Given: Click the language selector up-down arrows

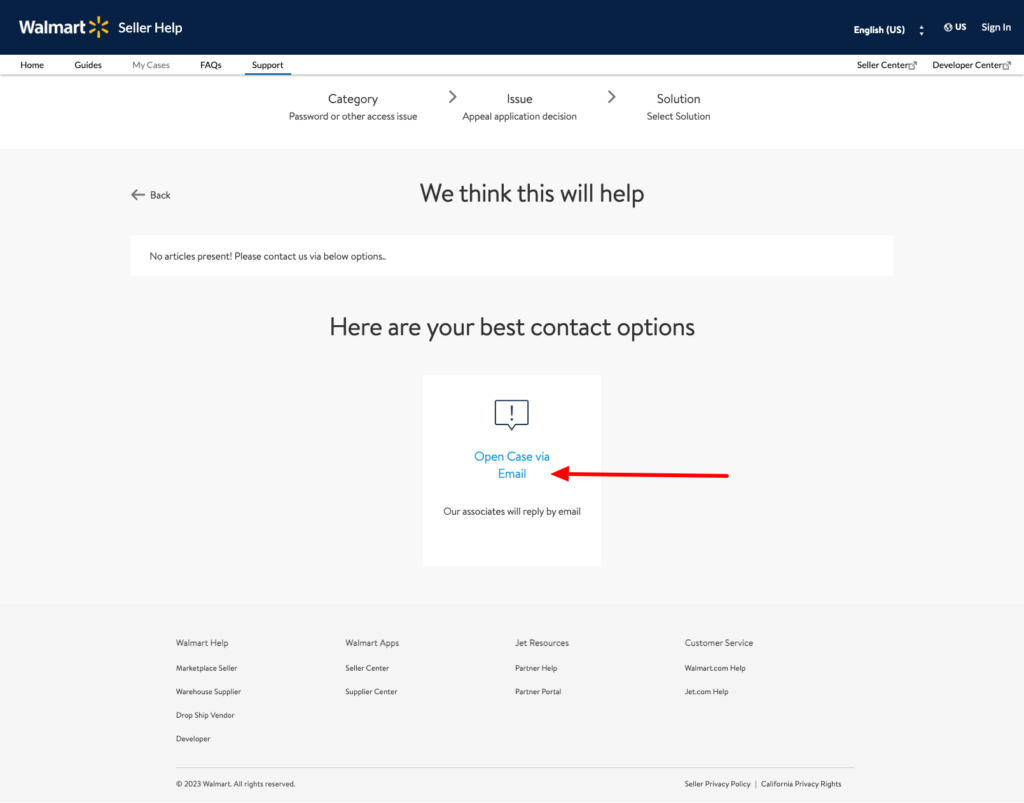Looking at the screenshot, I should (x=921, y=30).
